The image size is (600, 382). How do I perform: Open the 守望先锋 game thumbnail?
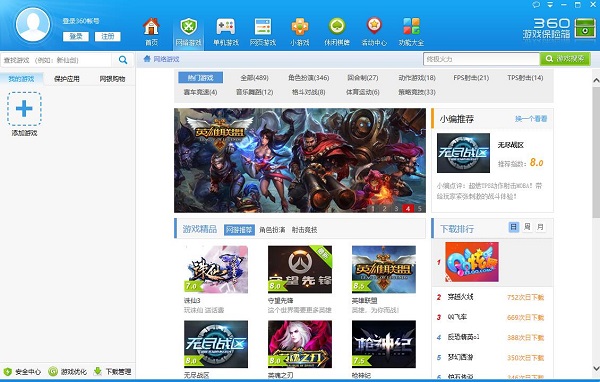(x=300, y=269)
